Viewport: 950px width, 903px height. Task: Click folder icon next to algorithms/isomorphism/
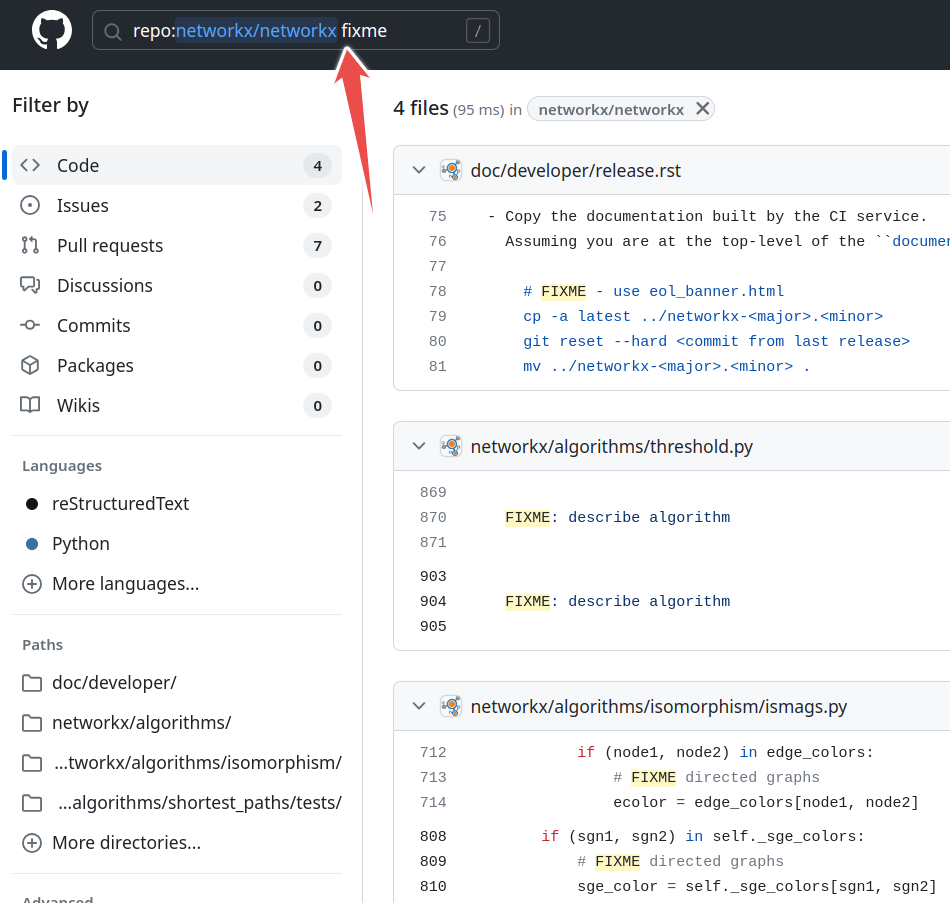[x=32, y=763]
